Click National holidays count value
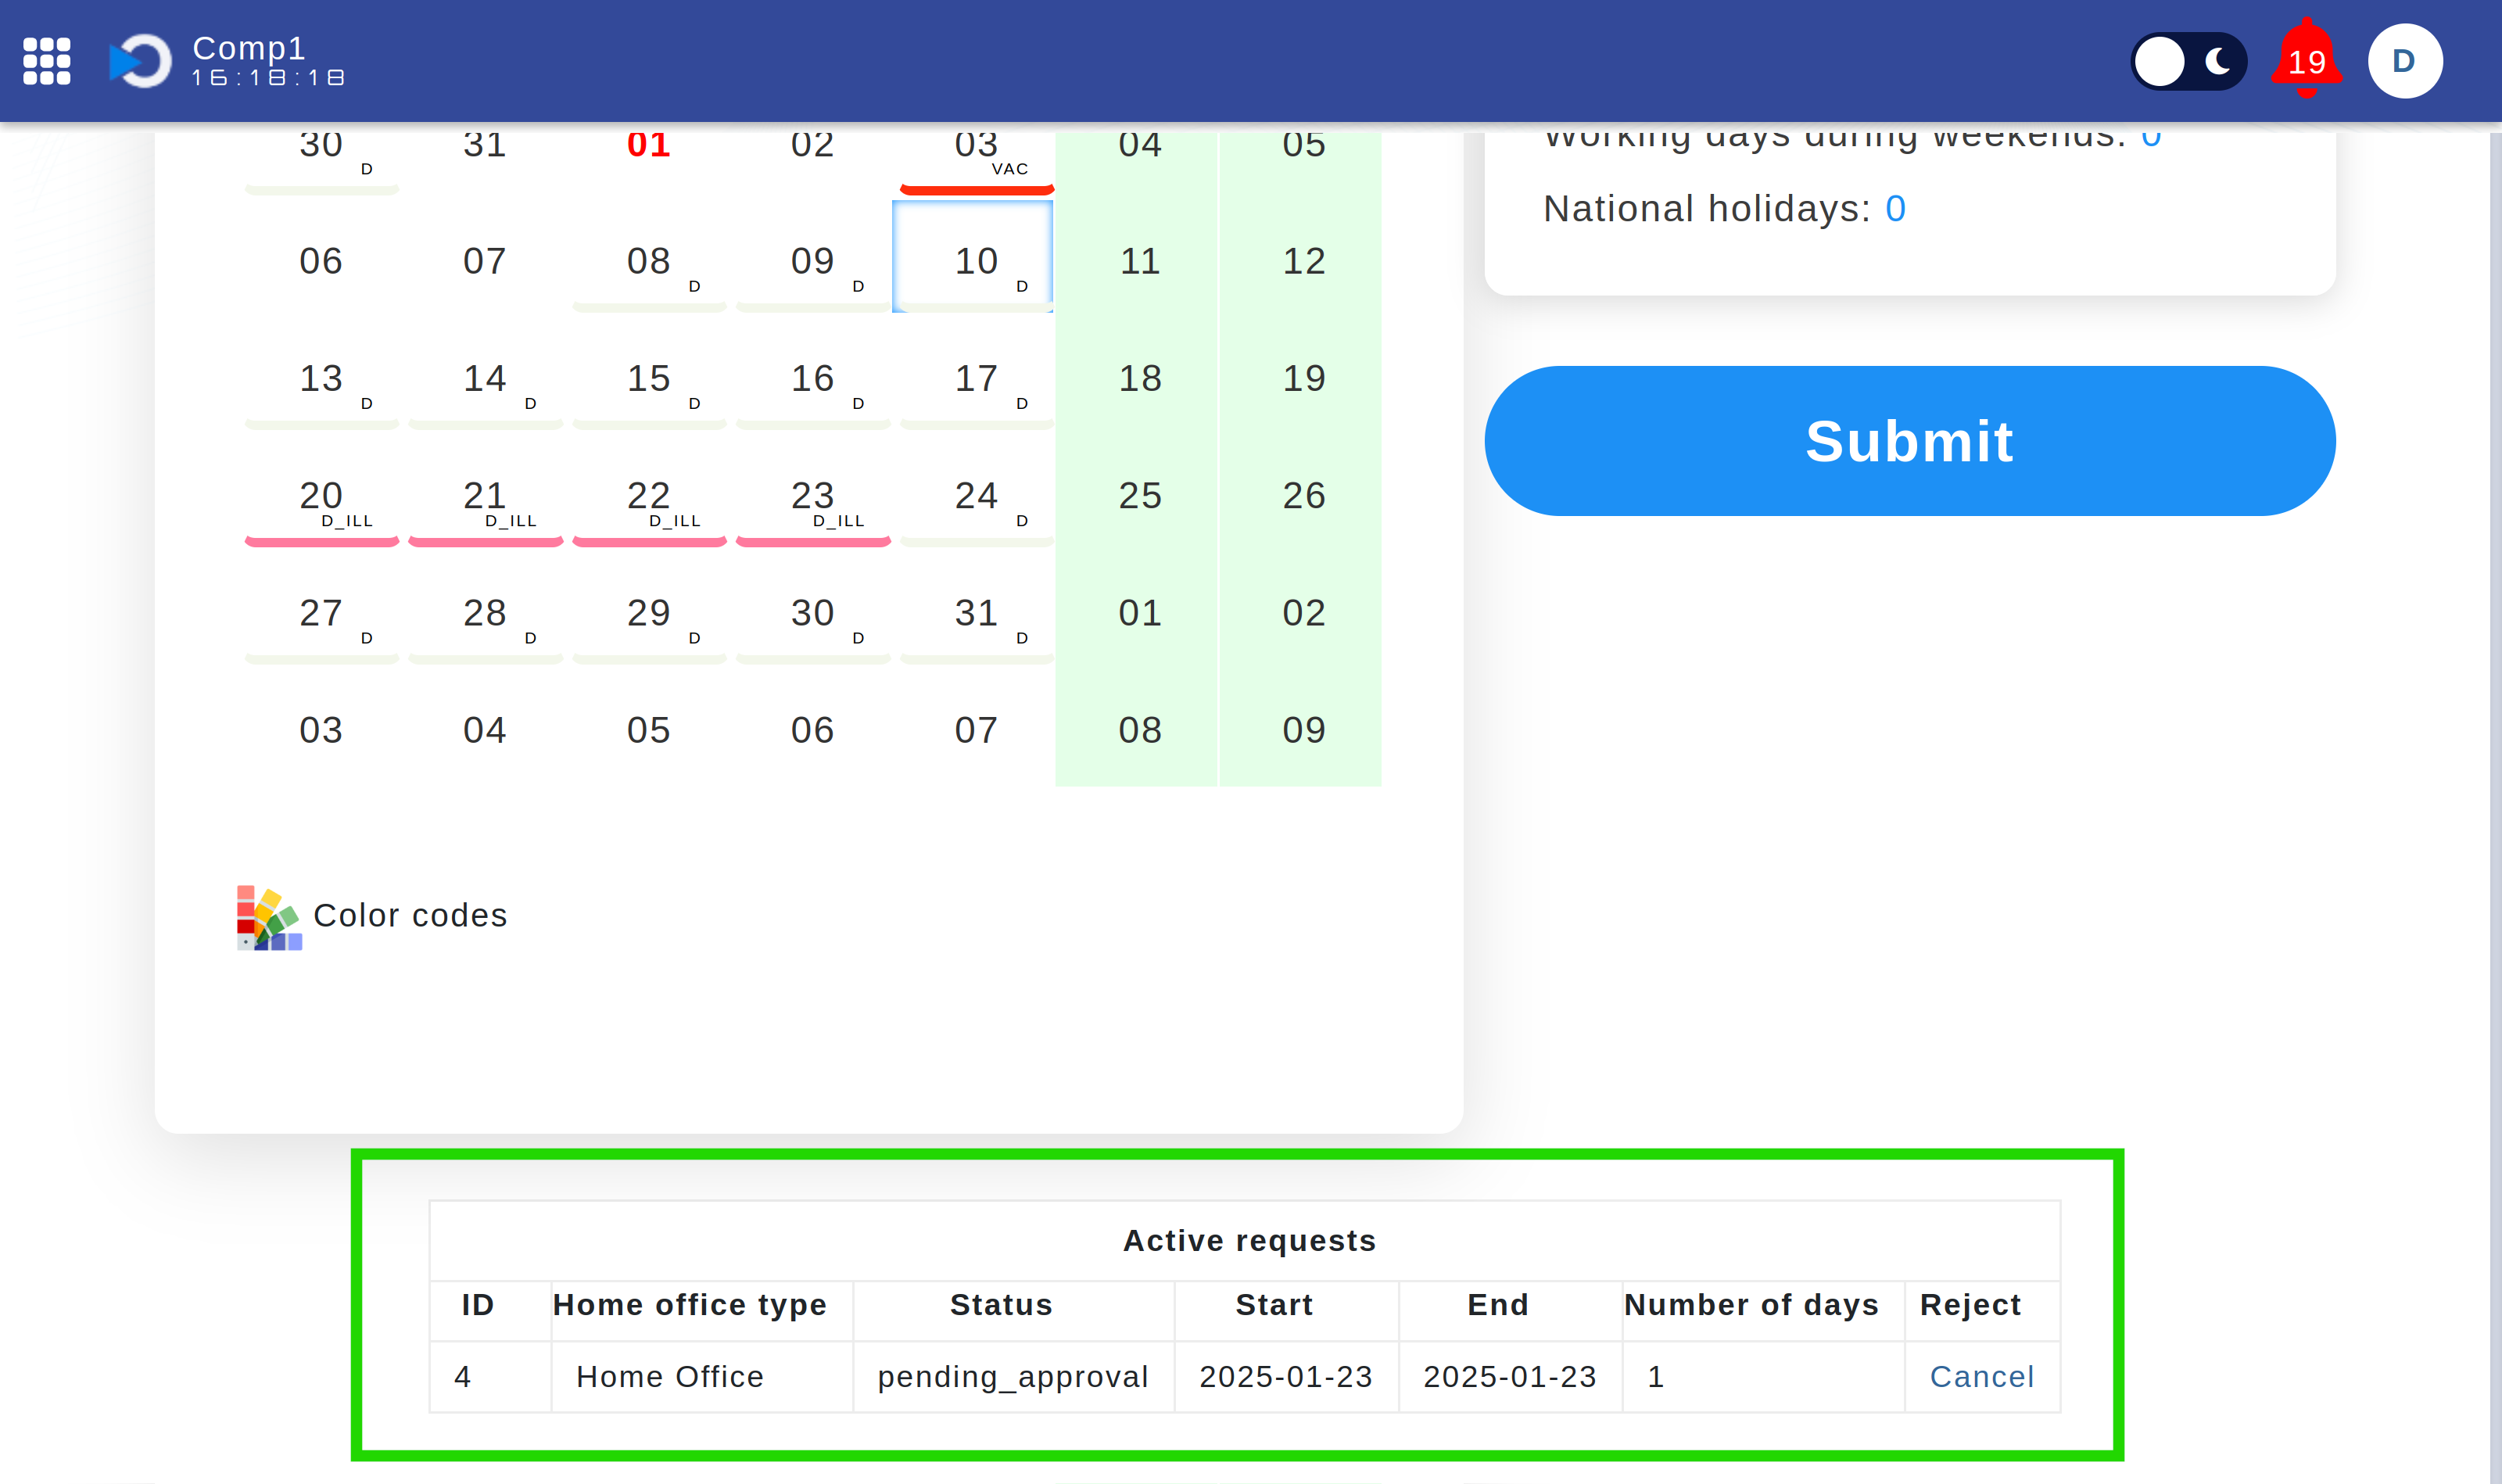Image resolution: width=2502 pixels, height=1484 pixels. 1895,208
